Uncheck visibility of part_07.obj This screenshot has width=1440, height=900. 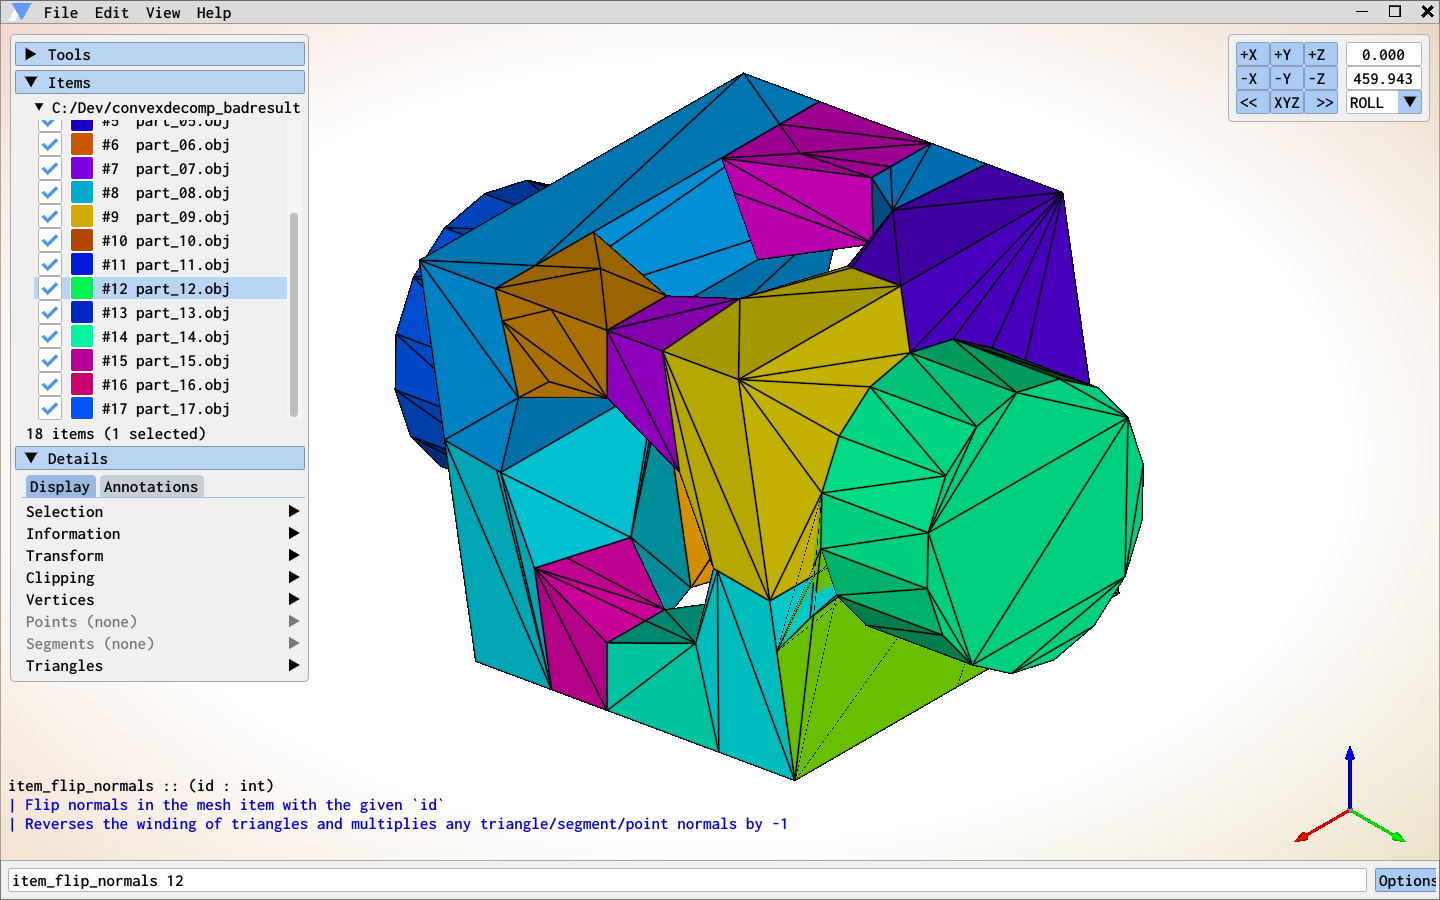(x=50, y=169)
